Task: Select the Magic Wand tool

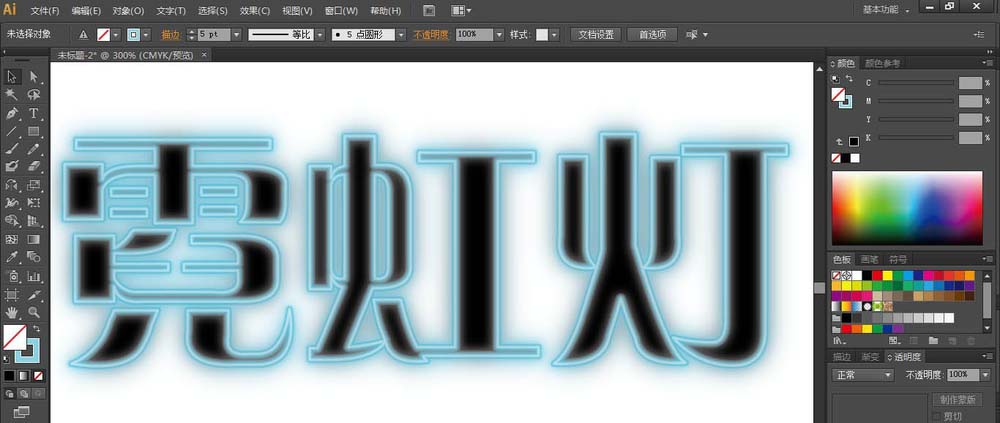Action: point(12,94)
